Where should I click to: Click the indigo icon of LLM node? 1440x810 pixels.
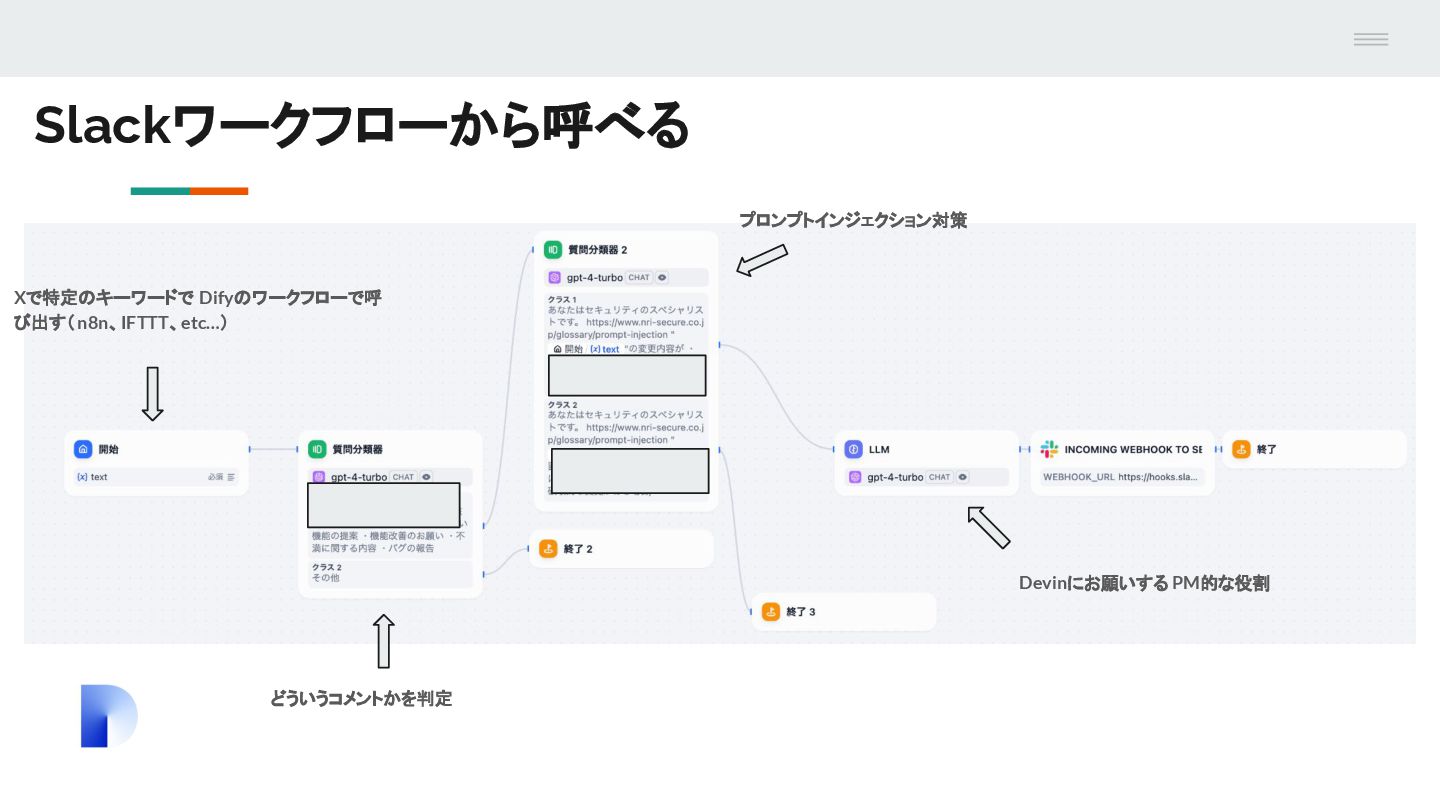(x=853, y=450)
